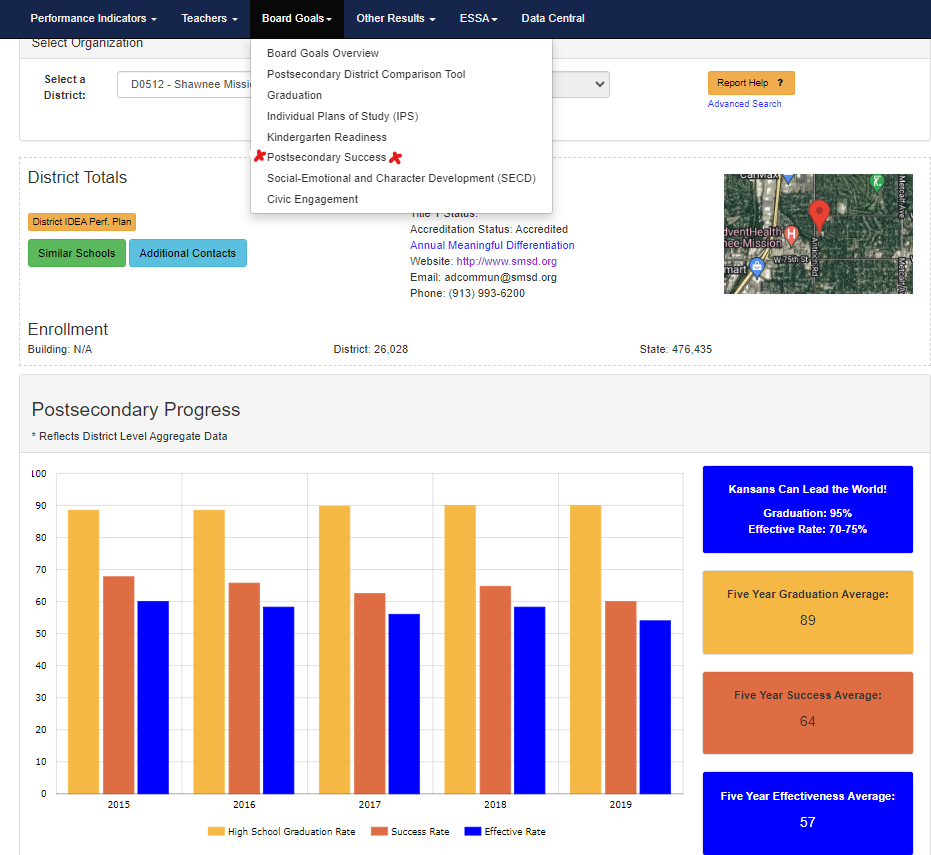The height and width of the screenshot is (855, 931).
Task: Click the 2019 Effective Rate blue bar
Action: tap(655, 707)
